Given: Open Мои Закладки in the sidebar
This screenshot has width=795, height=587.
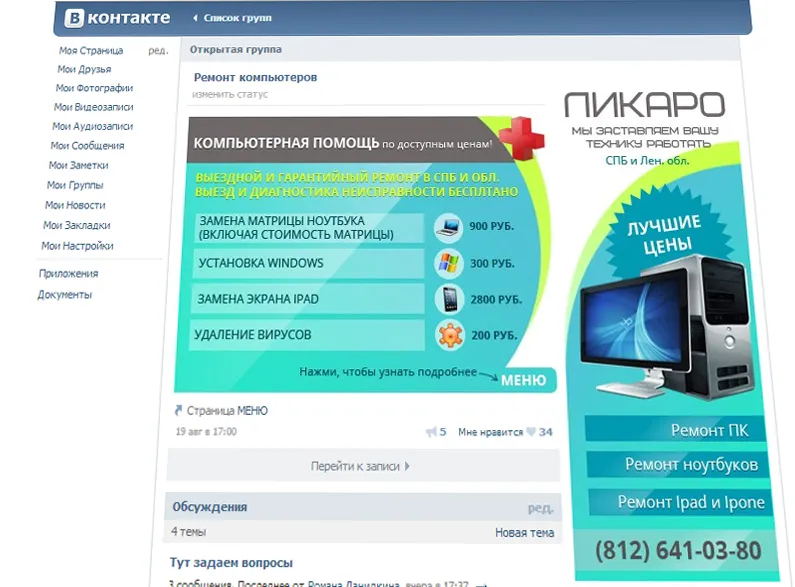Looking at the screenshot, I should (x=77, y=226).
